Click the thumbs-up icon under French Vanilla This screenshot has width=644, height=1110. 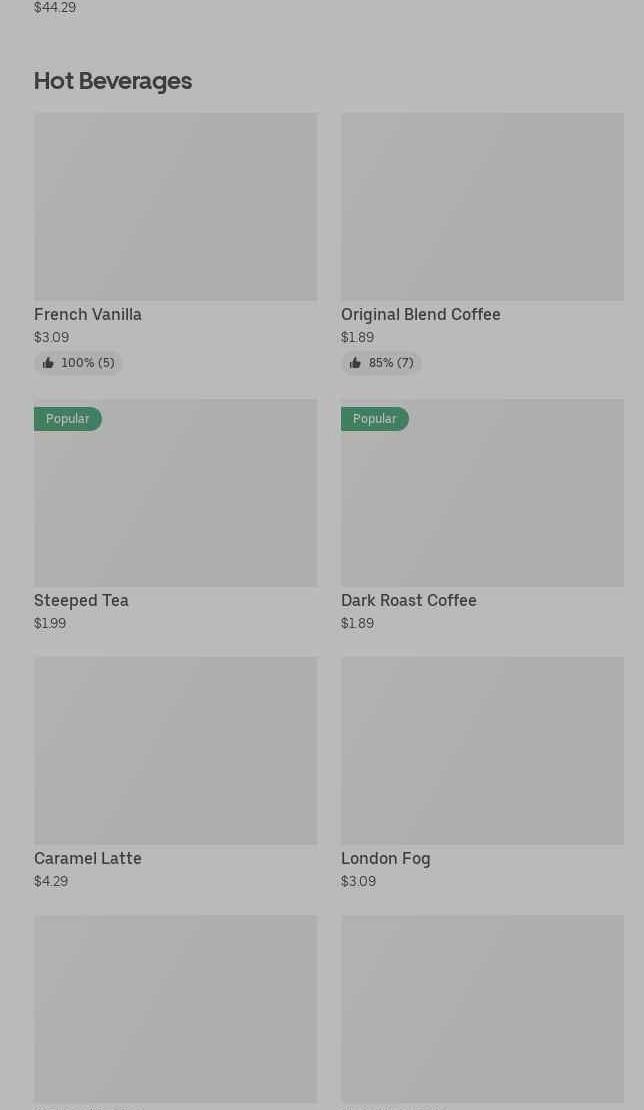click(48, 363)
